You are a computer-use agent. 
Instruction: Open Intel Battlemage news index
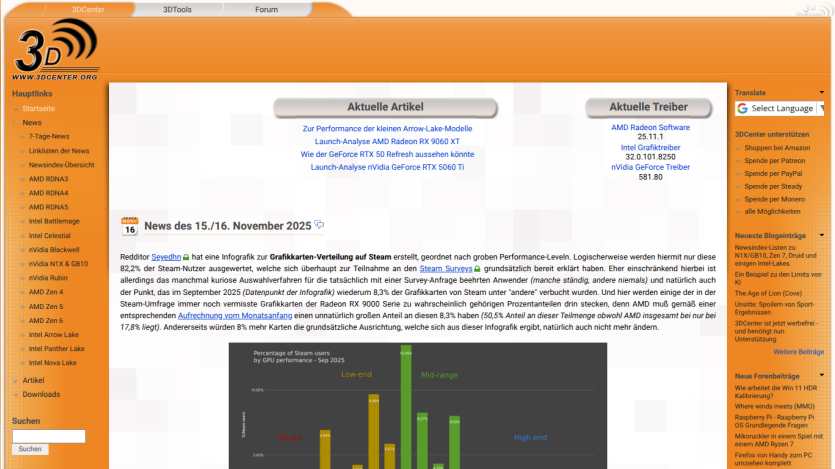click(x=54, y=221)
